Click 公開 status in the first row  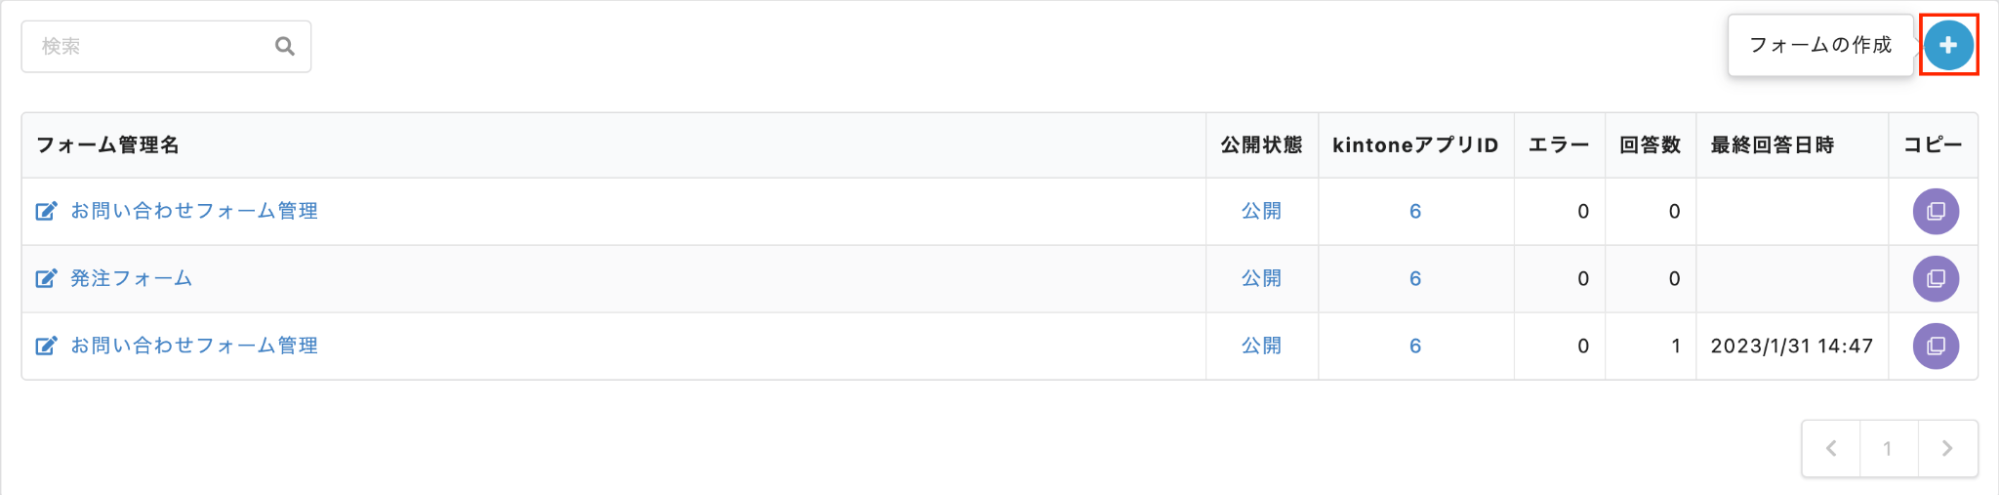point(1261,212)
